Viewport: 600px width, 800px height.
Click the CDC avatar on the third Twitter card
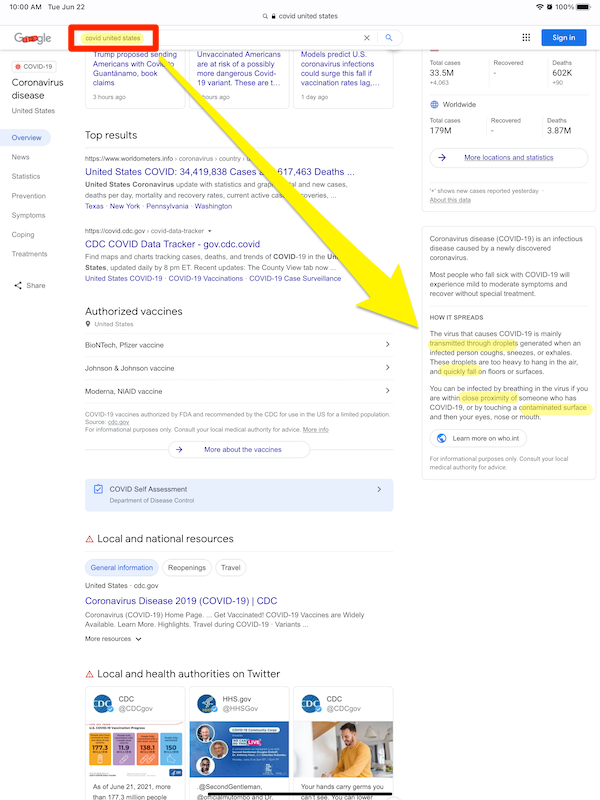point(311,704)
